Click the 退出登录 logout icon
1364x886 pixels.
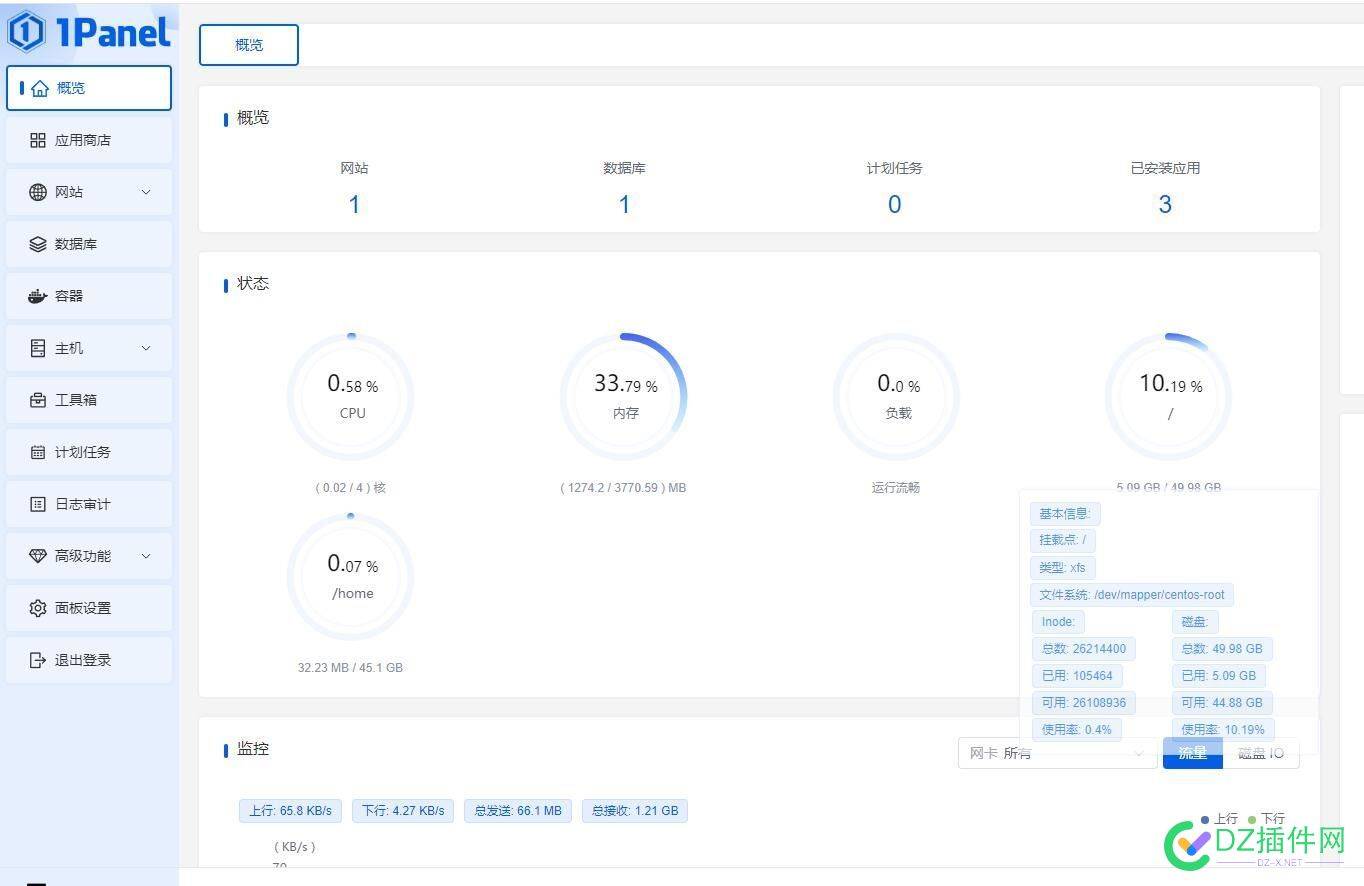click(38, 660)
